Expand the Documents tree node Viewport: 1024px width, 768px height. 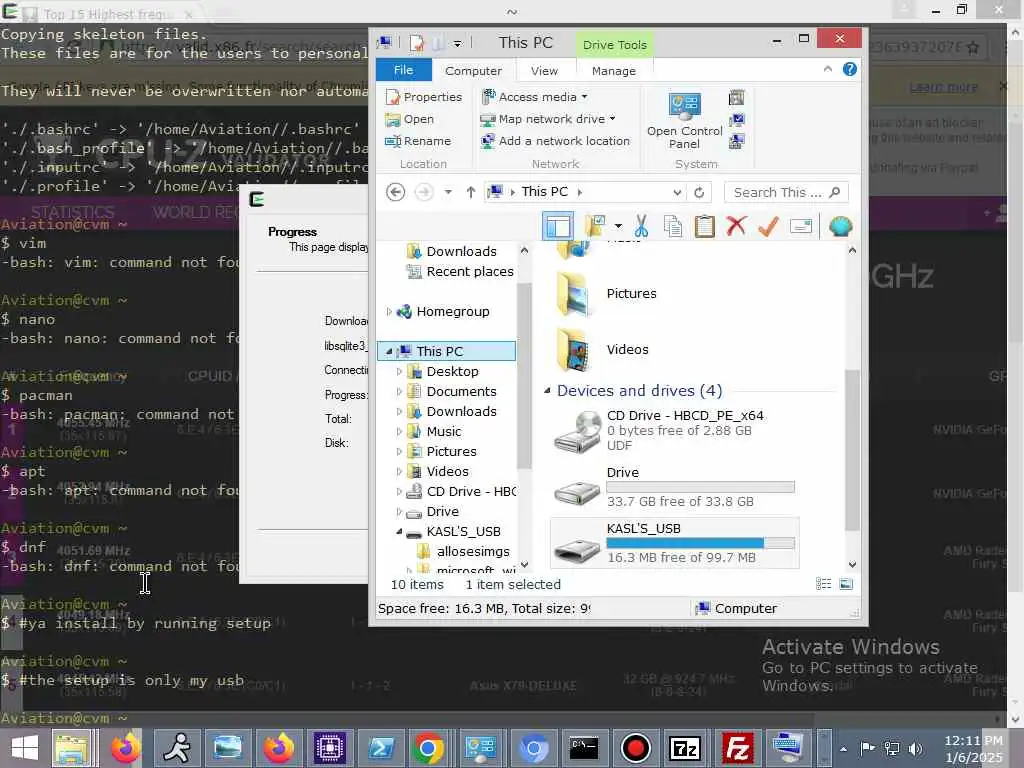[x=399, y=391]
